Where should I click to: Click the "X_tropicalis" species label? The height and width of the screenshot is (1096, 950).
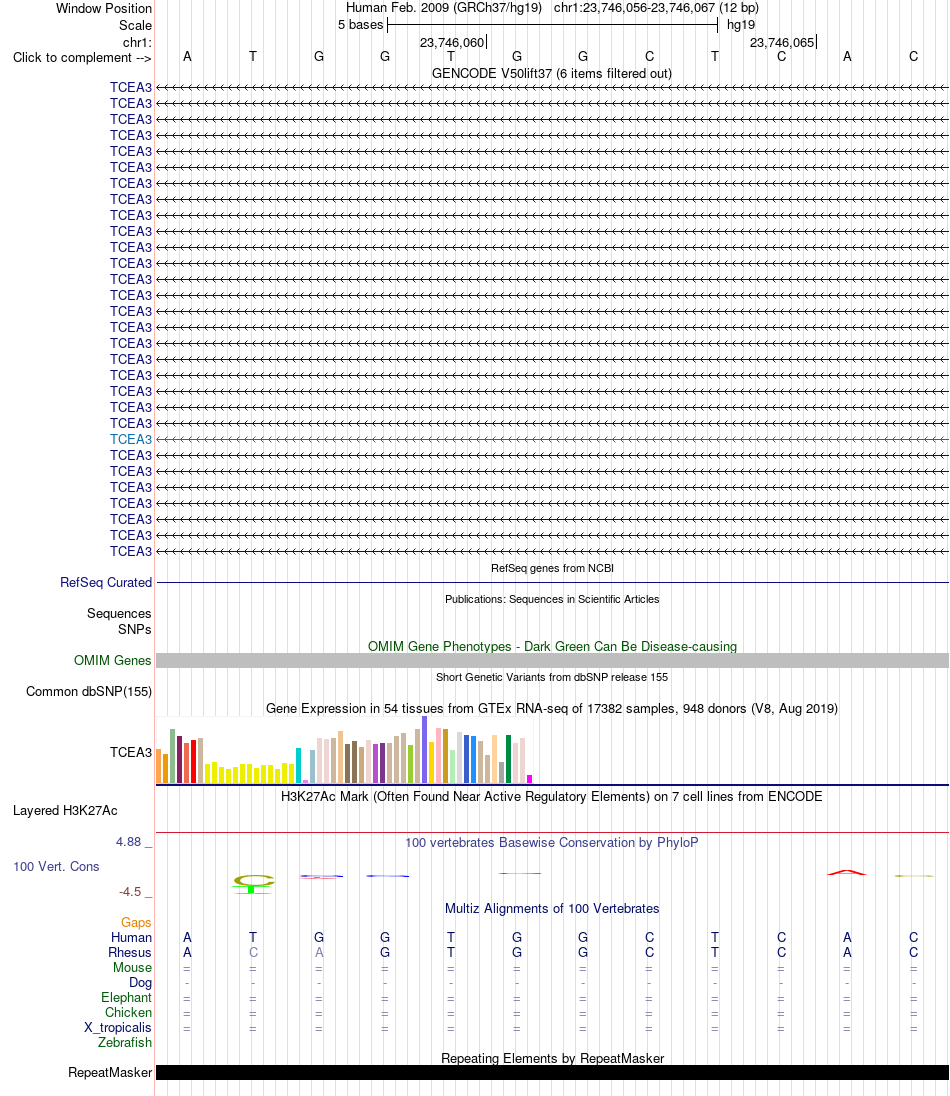[x=117, y=1028]
